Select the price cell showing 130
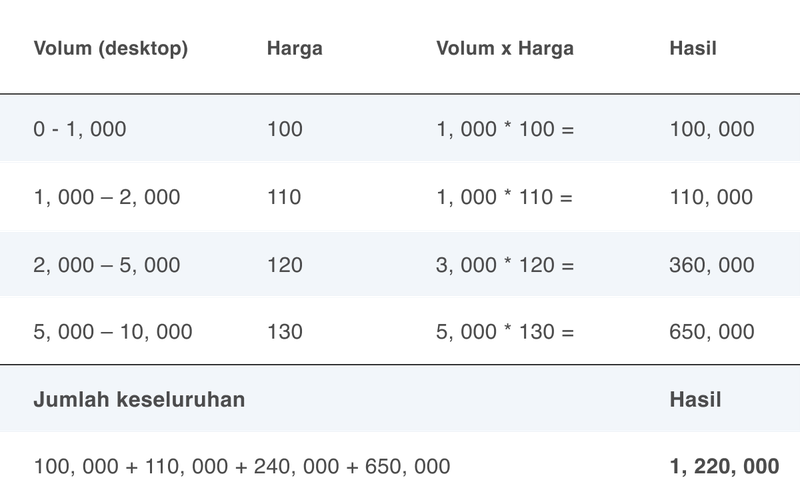This screenshot has height=500, width=800. [x=285, y=331]
